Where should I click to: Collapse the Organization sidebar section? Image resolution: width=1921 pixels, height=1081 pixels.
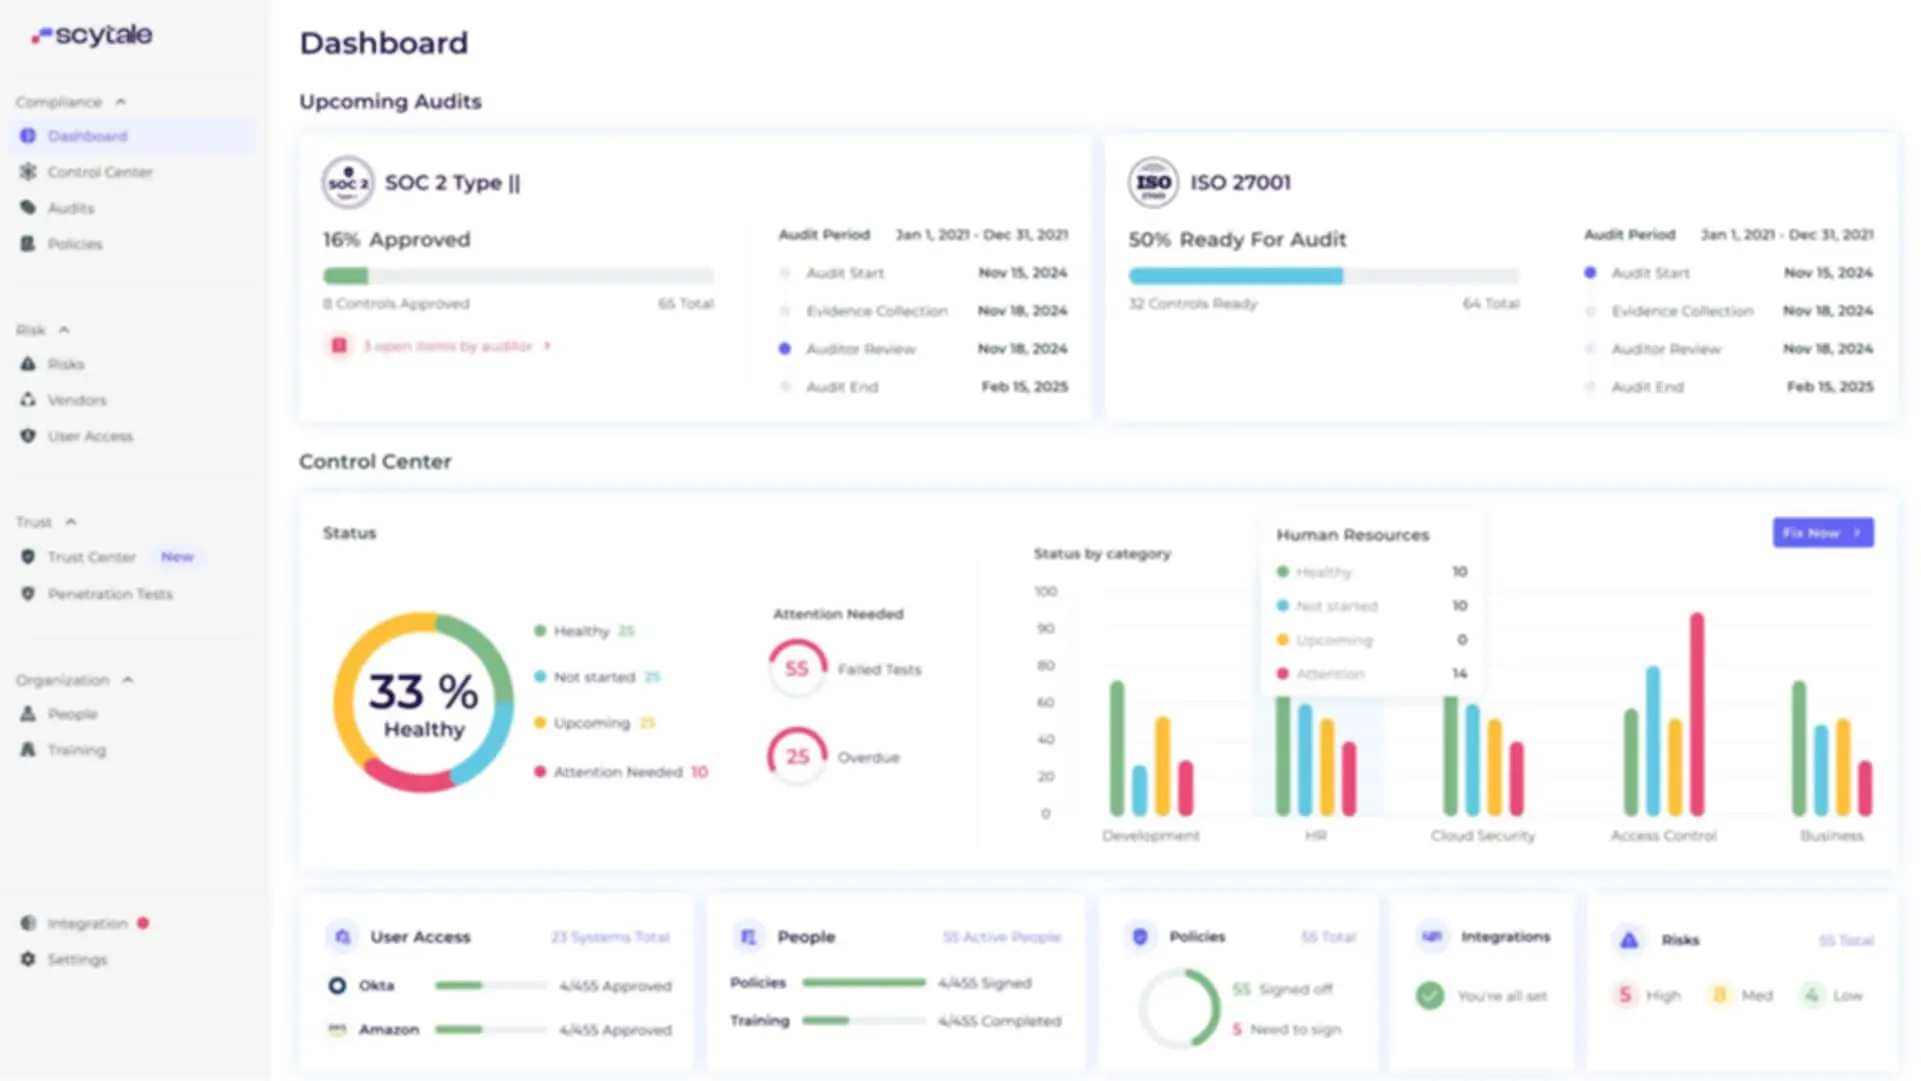[x=128, y=680]
